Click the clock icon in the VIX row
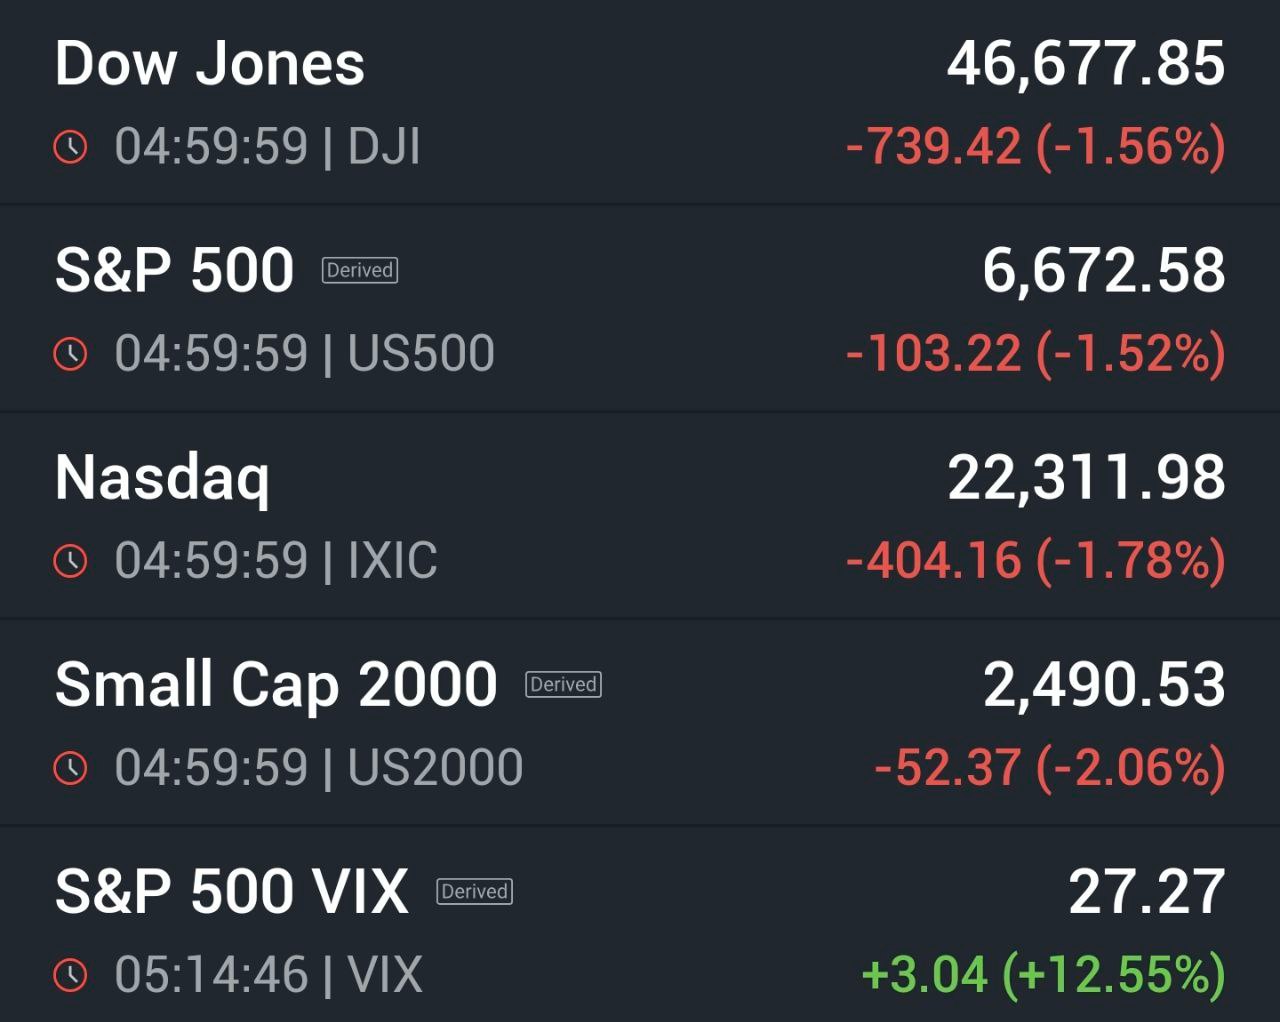This screenshot has height=1022, width=1280. tap(70, 974)
